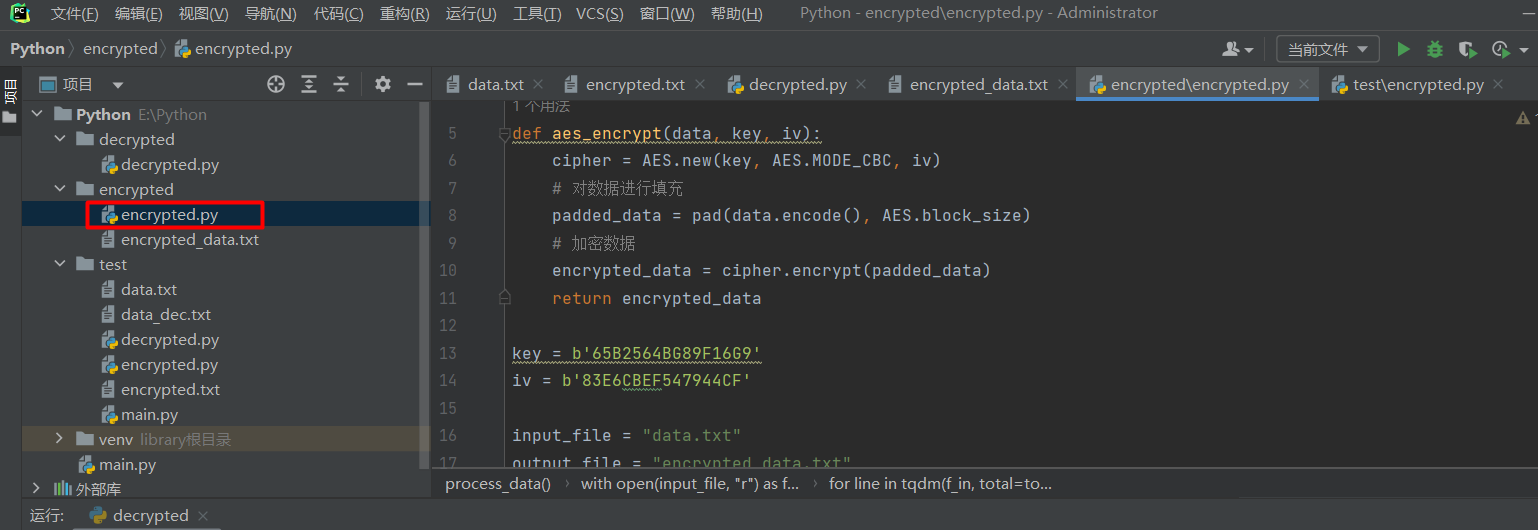Expand the 外部库 node
The width and height of the screenshot is (1538, 530).
click(x=37, y=489)
